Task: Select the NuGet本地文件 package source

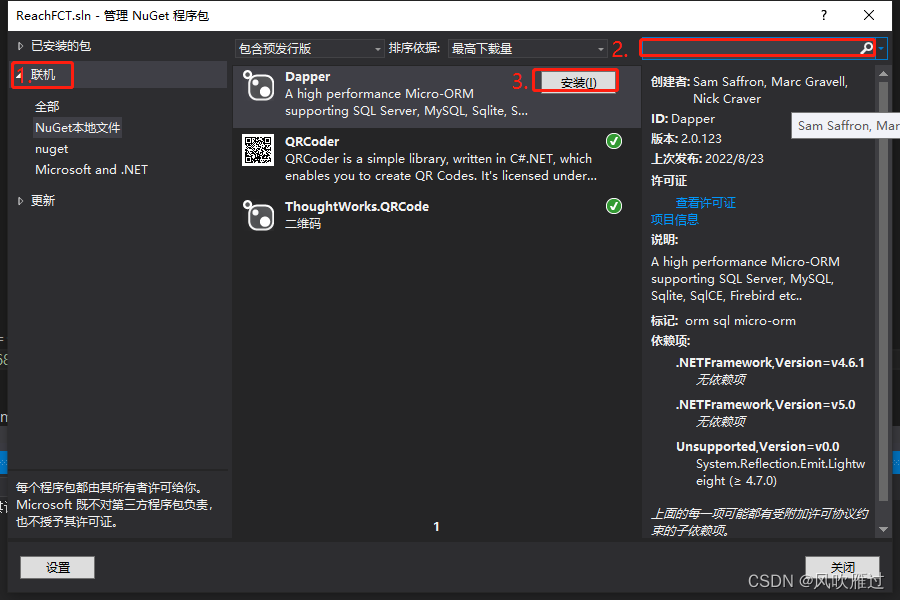Action: [x=77, y=127]
